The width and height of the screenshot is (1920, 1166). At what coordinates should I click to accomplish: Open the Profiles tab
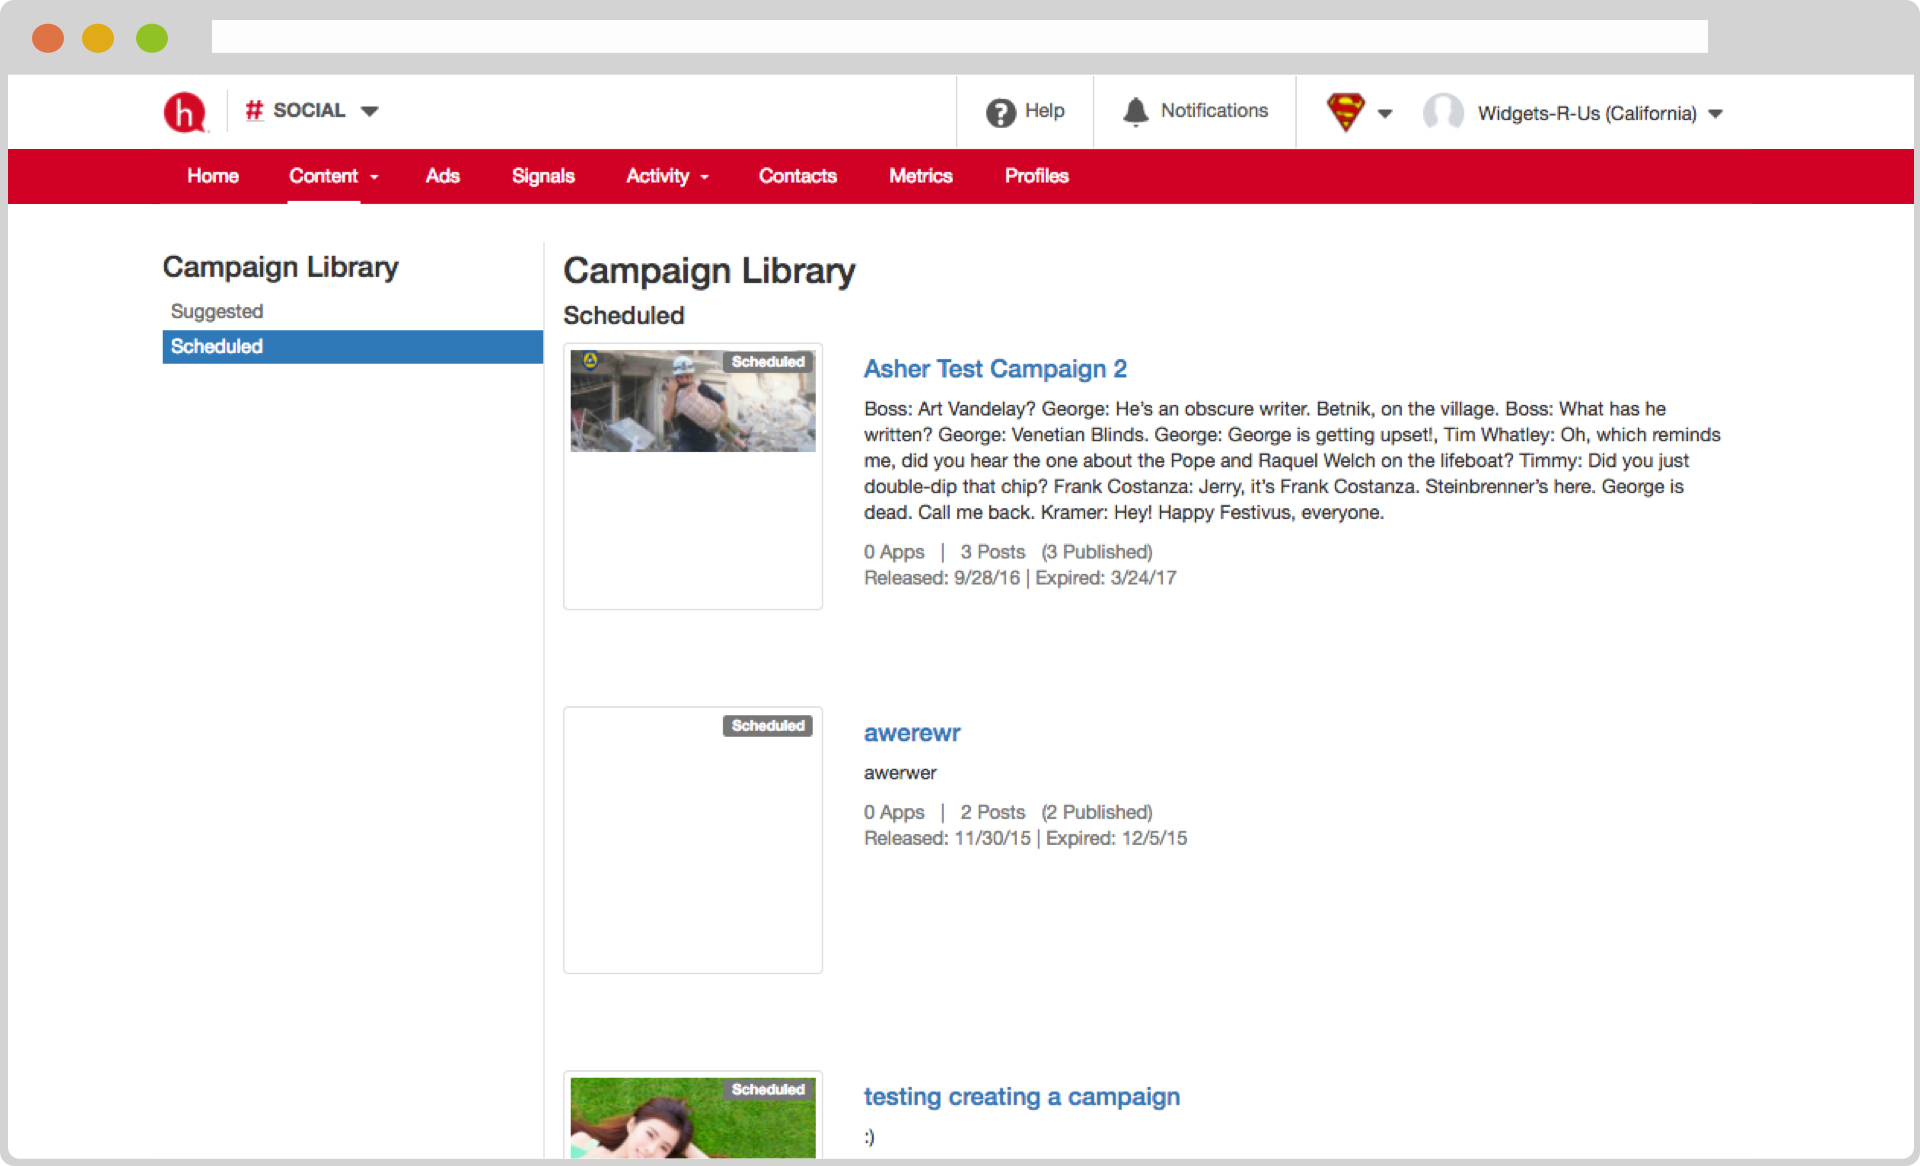(x=1037, y=176)
